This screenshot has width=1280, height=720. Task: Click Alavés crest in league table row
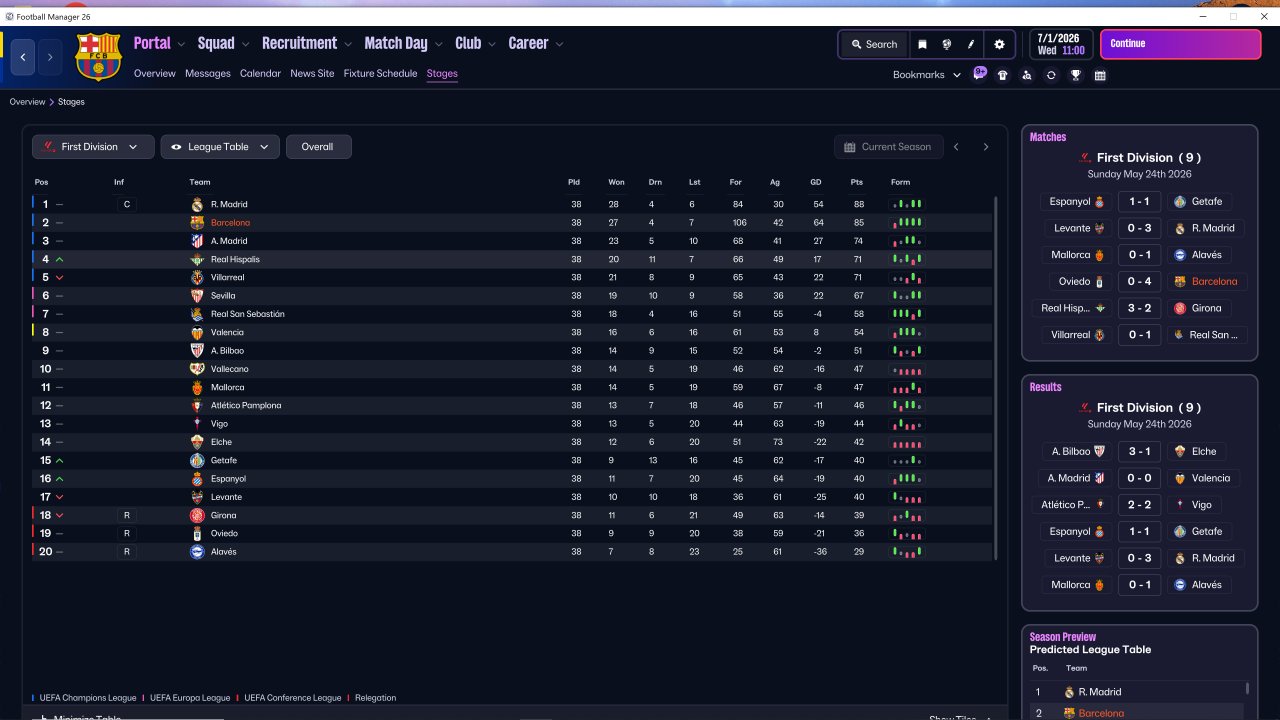197,552
